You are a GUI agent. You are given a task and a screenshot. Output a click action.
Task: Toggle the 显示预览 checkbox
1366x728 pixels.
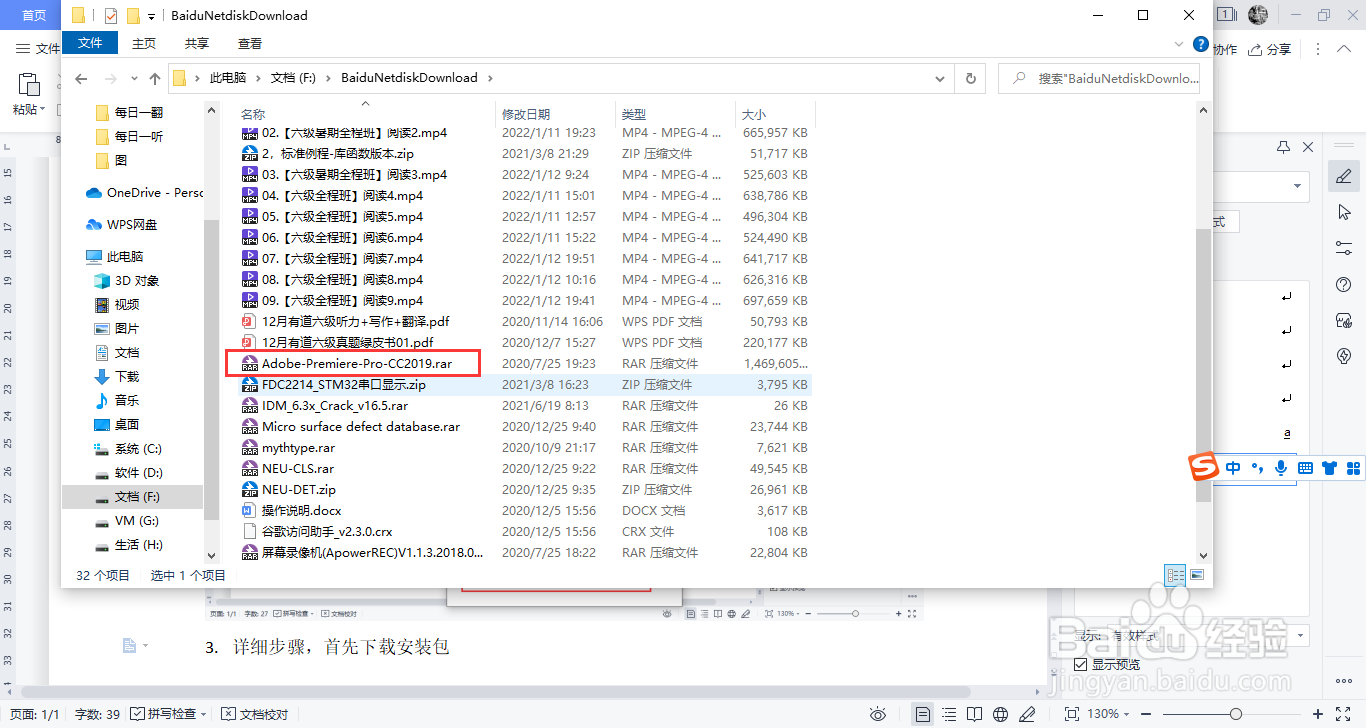pos(1080,665)
